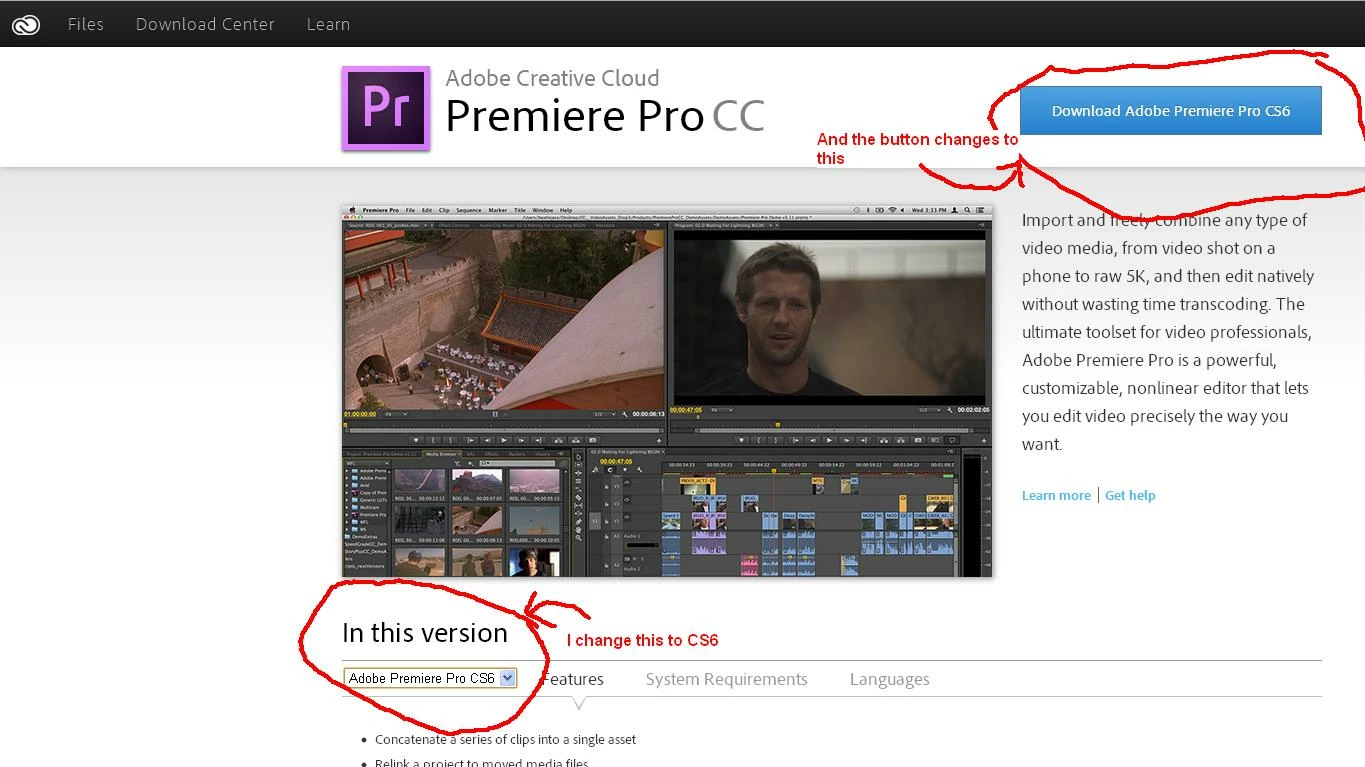Go to the Learn section
This screenshot has width=1365, height=767.
click(x=328, y=24)
